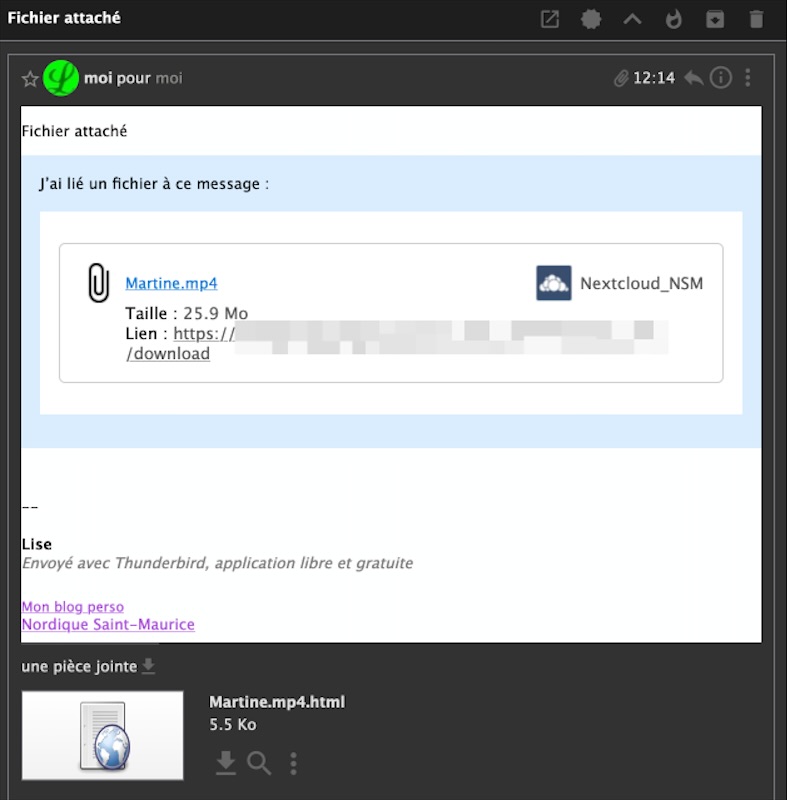Click the badge-shaped spam icon
787x800 pixels.
coord(591,19)
